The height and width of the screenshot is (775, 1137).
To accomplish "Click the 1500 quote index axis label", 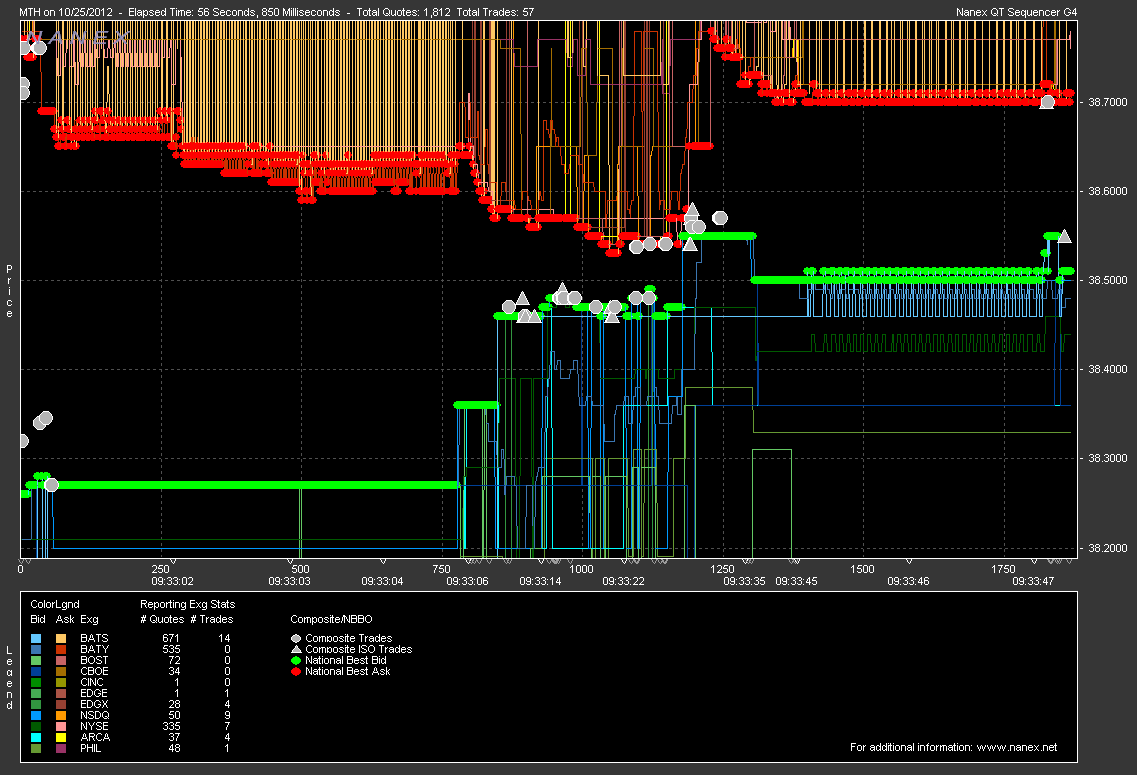I will coord(862,569).
